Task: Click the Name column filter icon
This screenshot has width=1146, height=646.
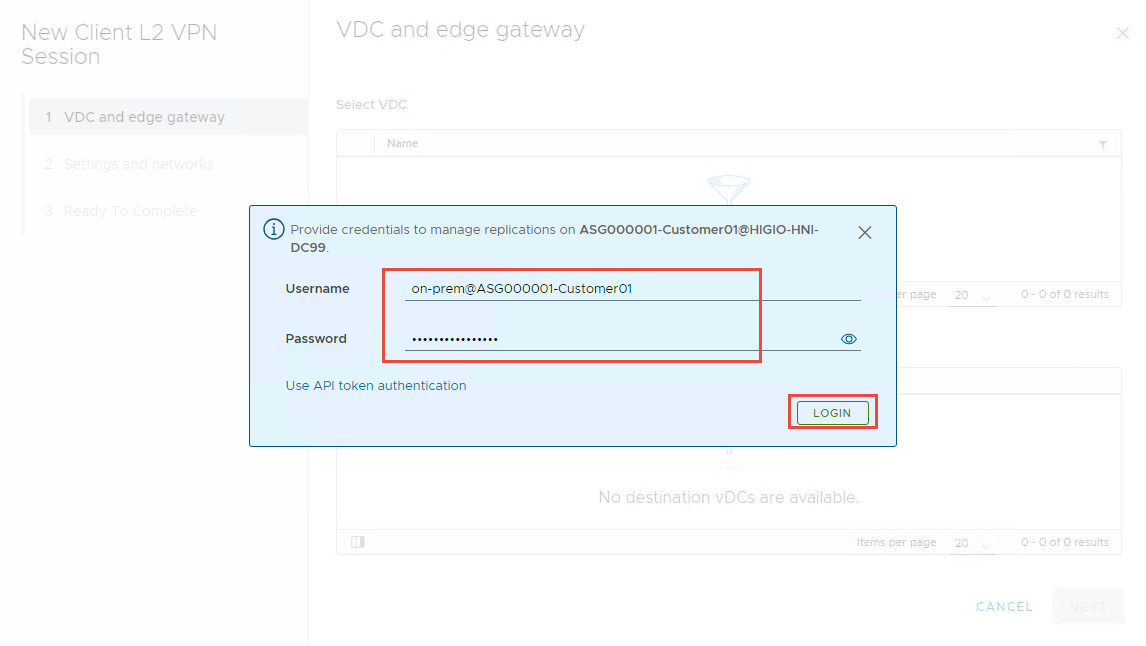Action: coord(1103,144)
